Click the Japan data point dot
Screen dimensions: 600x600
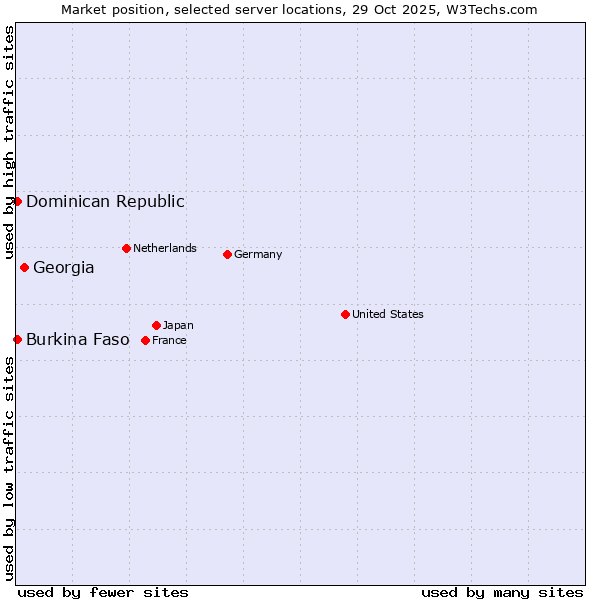pyautogui.click(x=156, y=325)
